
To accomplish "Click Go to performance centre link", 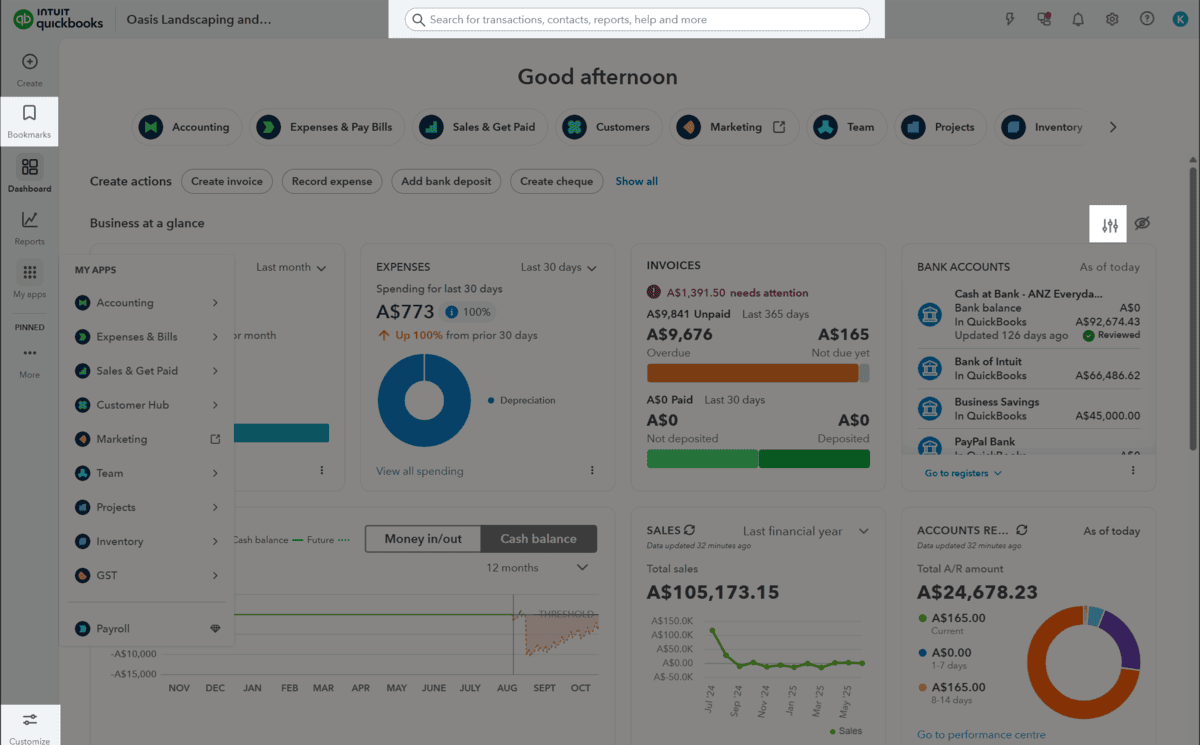I will point(981,735).
